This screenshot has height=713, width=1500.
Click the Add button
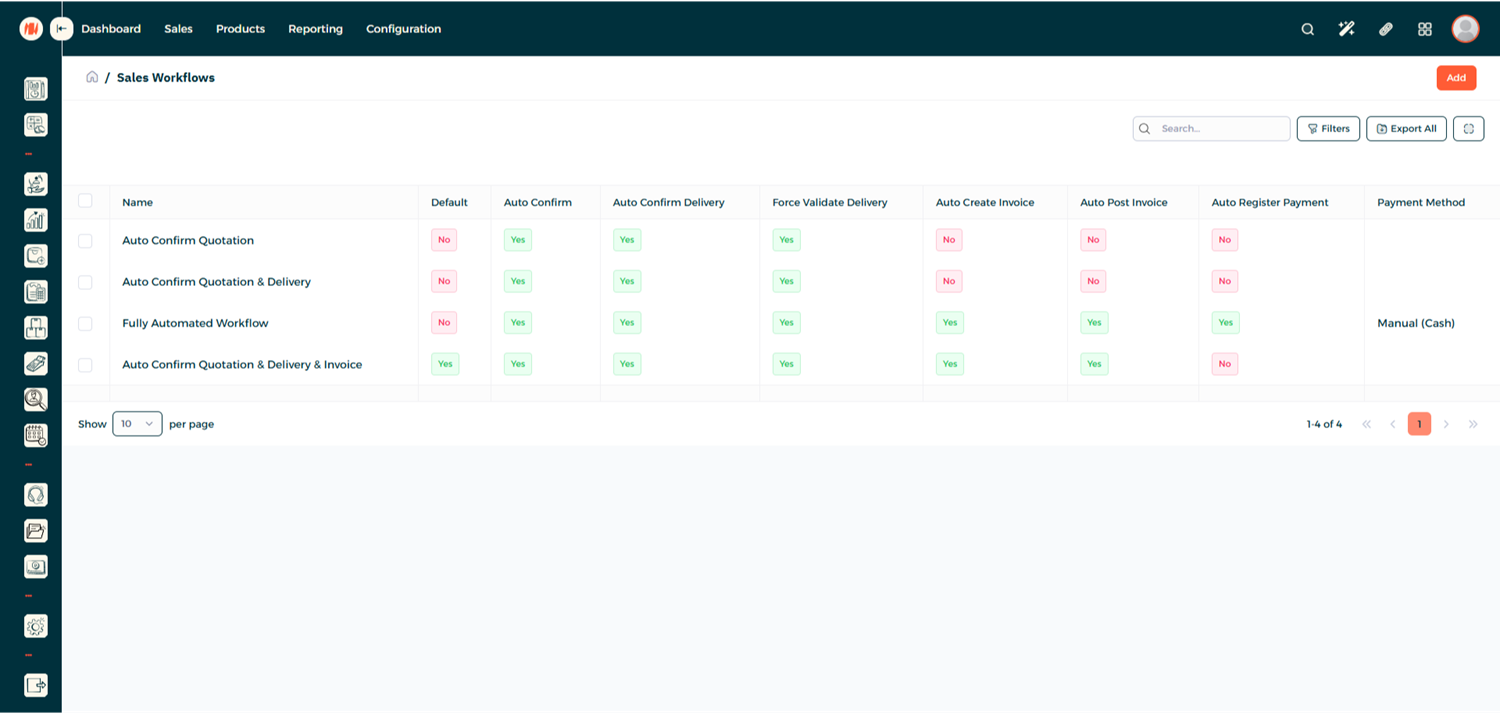1456,78
